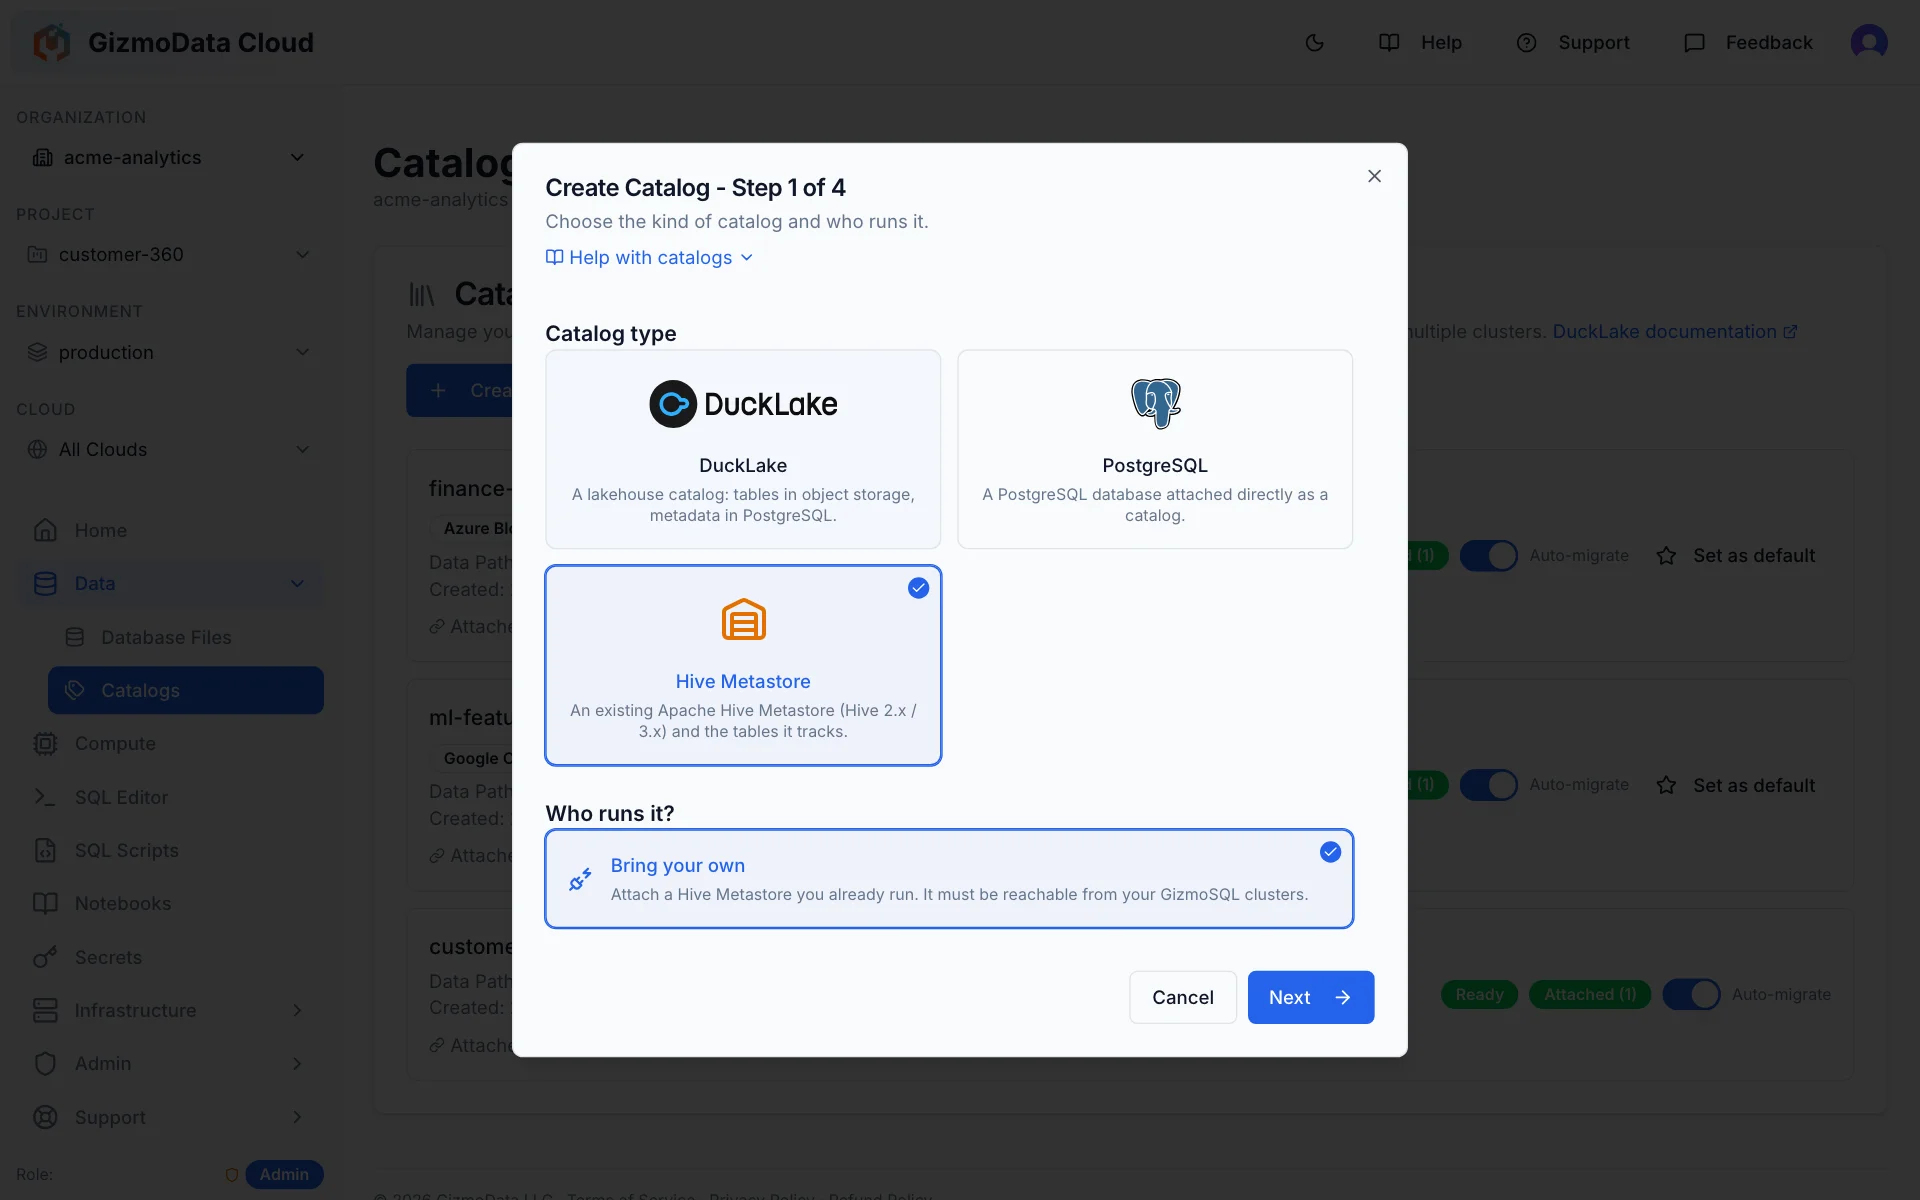Image resolution: width=1920 pixels, height=1200 pixels.
Task: Select Hive Metastore catalog type
Action: click(743, 666)
